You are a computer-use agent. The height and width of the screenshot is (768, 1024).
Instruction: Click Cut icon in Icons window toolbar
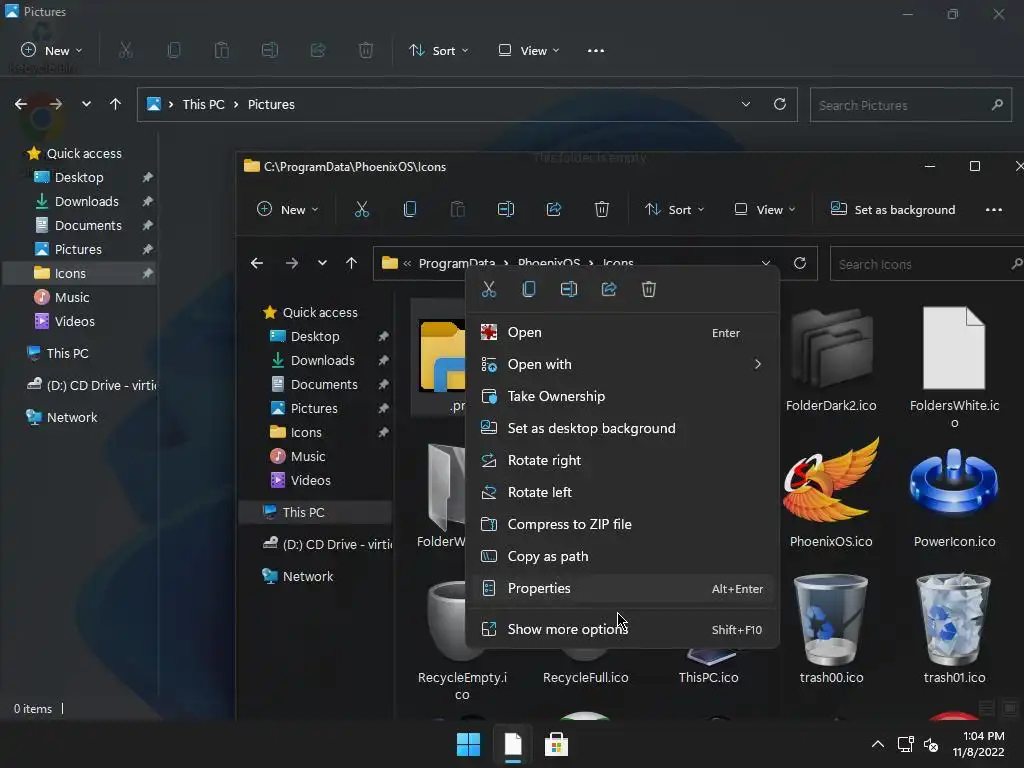click(x=362, y=210)
